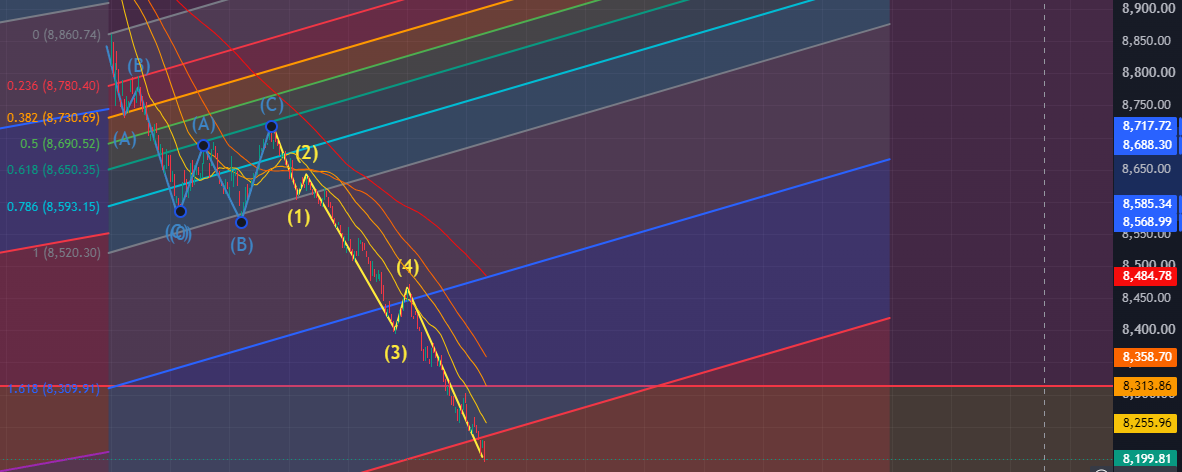The width and height of the screenshot is (1182, 472).
Task: Click the yellow Elliott wave (4) label
Action: point(407,267)
